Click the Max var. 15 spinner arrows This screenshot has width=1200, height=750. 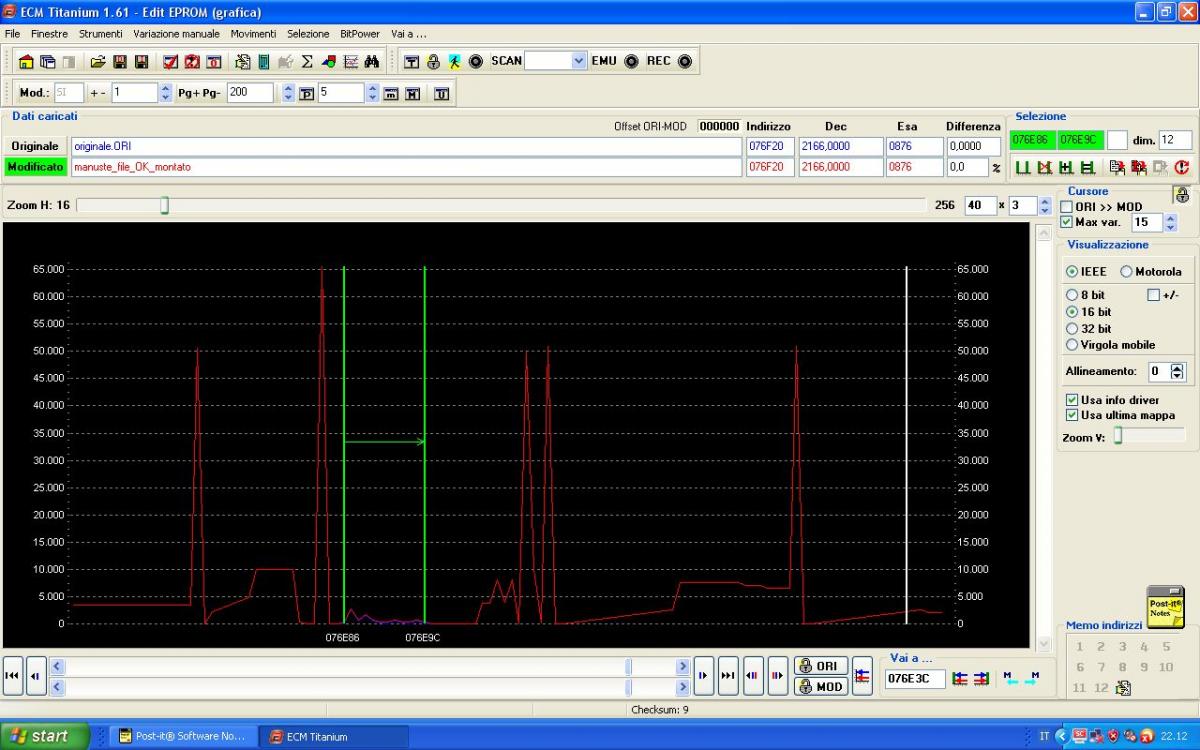click(x=1171, y=222)
